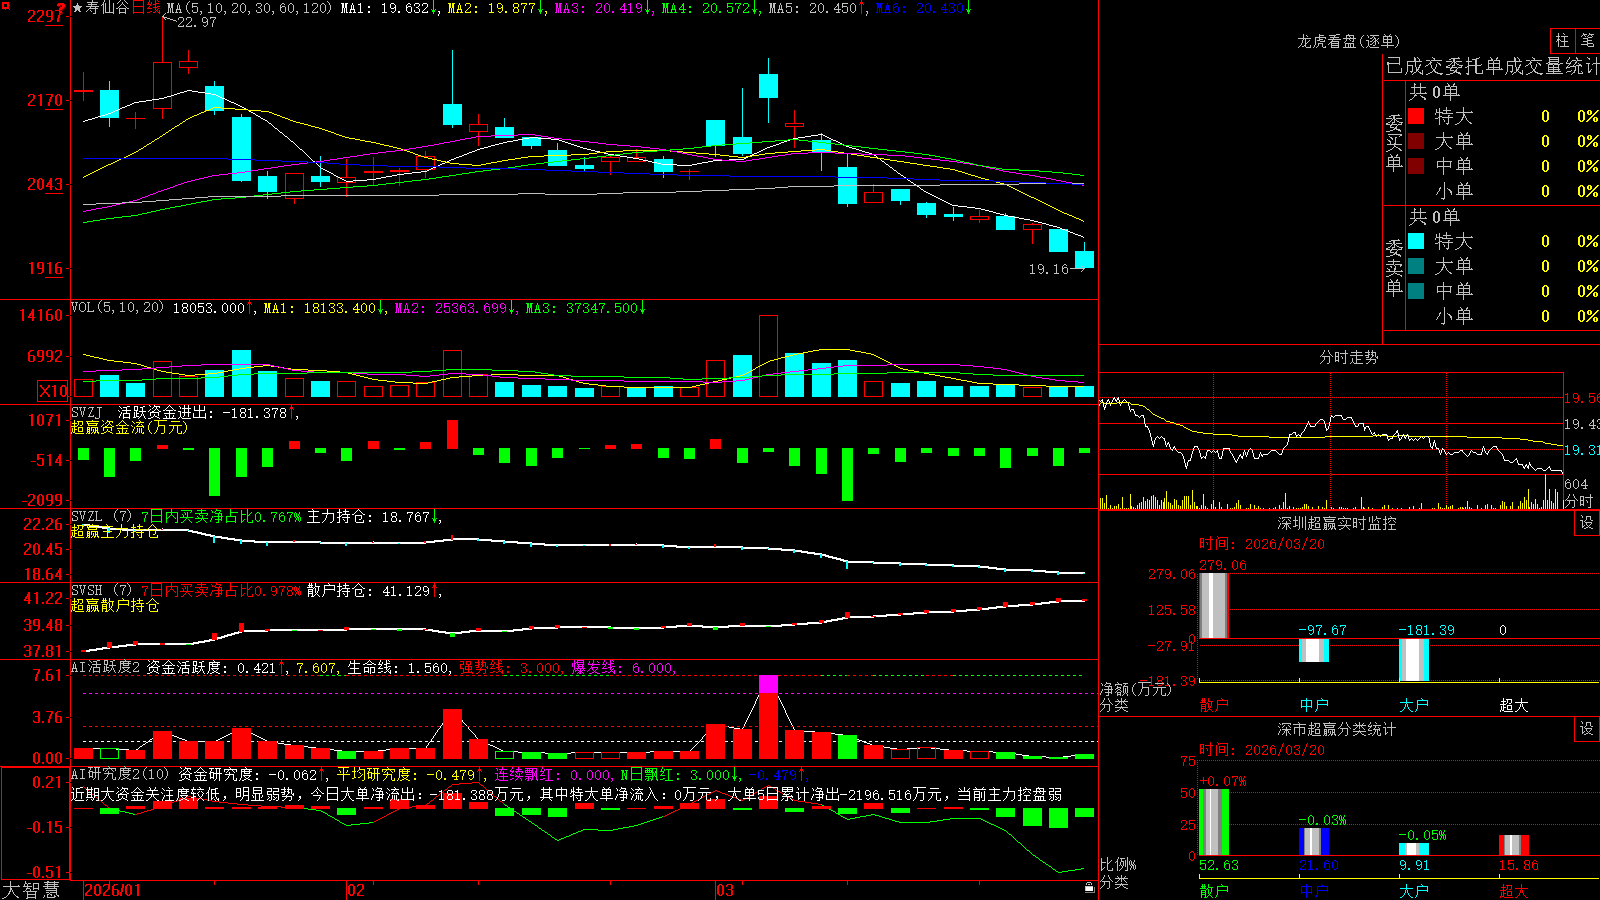Screen dimensions: 1600x900
Task: Click the MA4: 20.572 value
Action: 709,8
